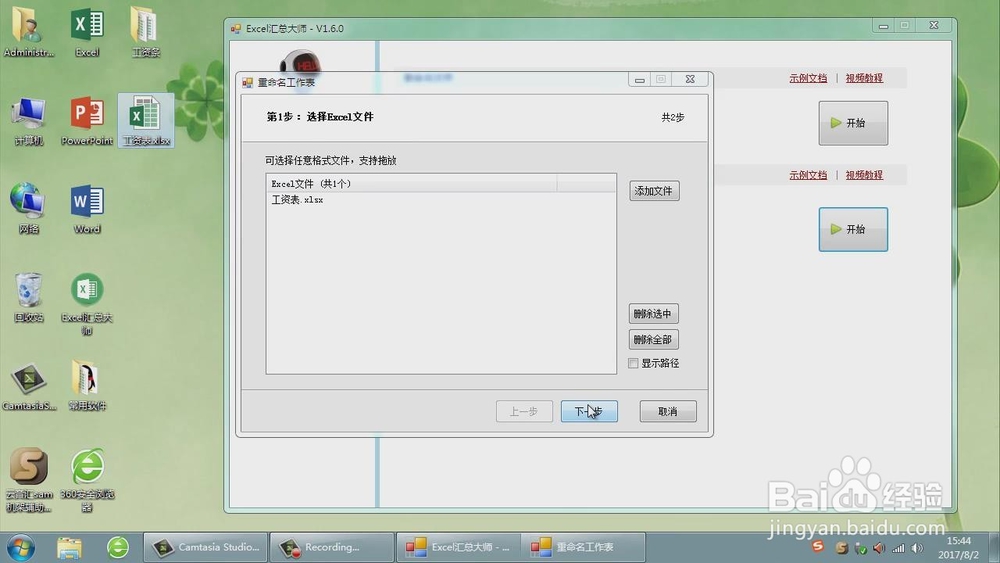
Task: Open the lower 视频教程 link
Action: click(864, 175)
